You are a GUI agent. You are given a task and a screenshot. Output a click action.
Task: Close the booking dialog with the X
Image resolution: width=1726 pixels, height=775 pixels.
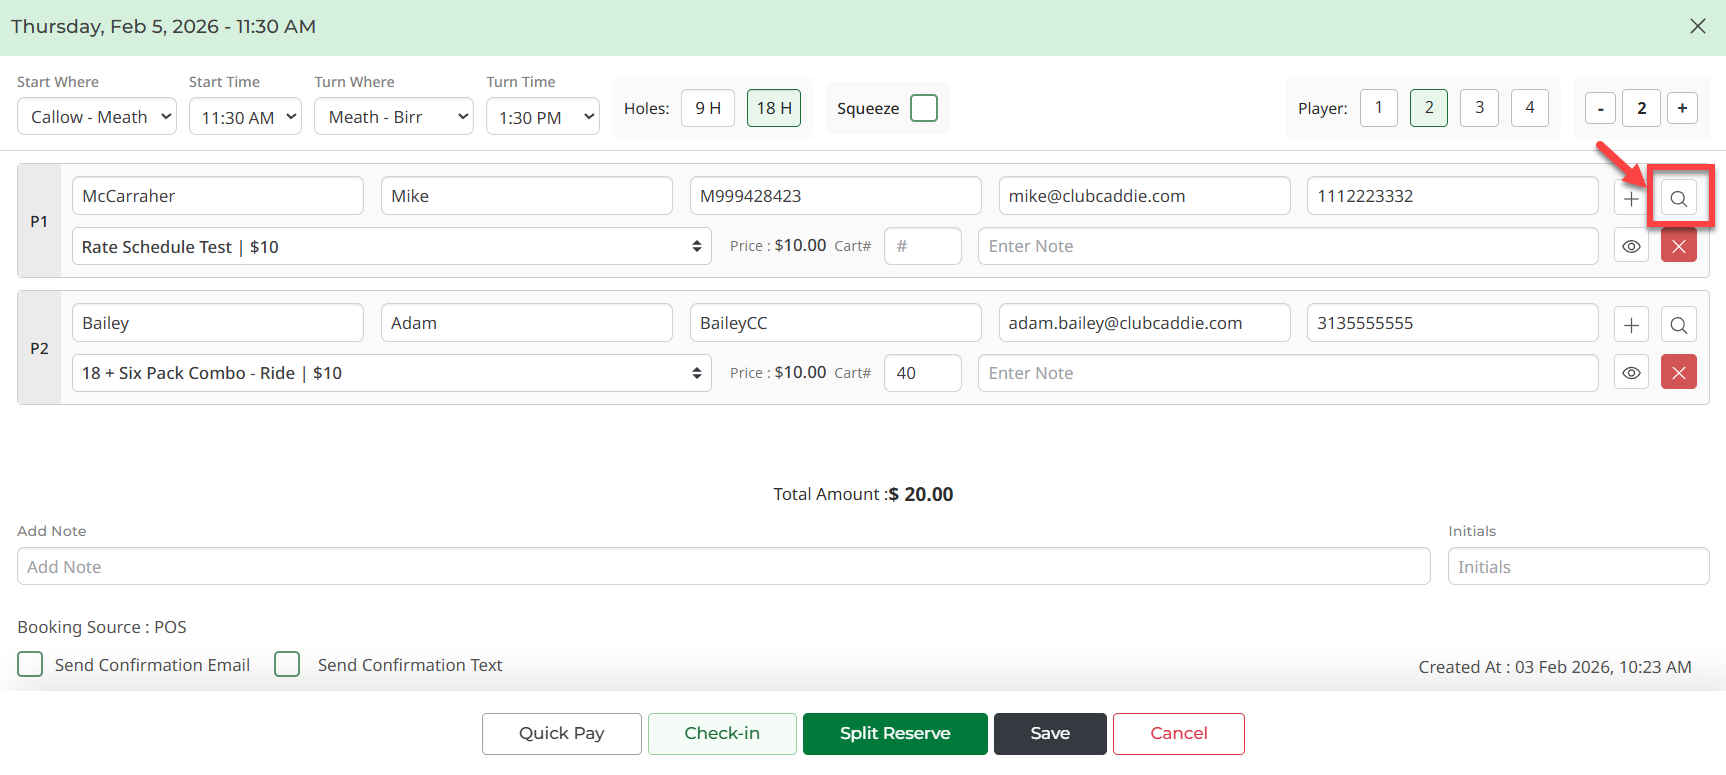1698,26
